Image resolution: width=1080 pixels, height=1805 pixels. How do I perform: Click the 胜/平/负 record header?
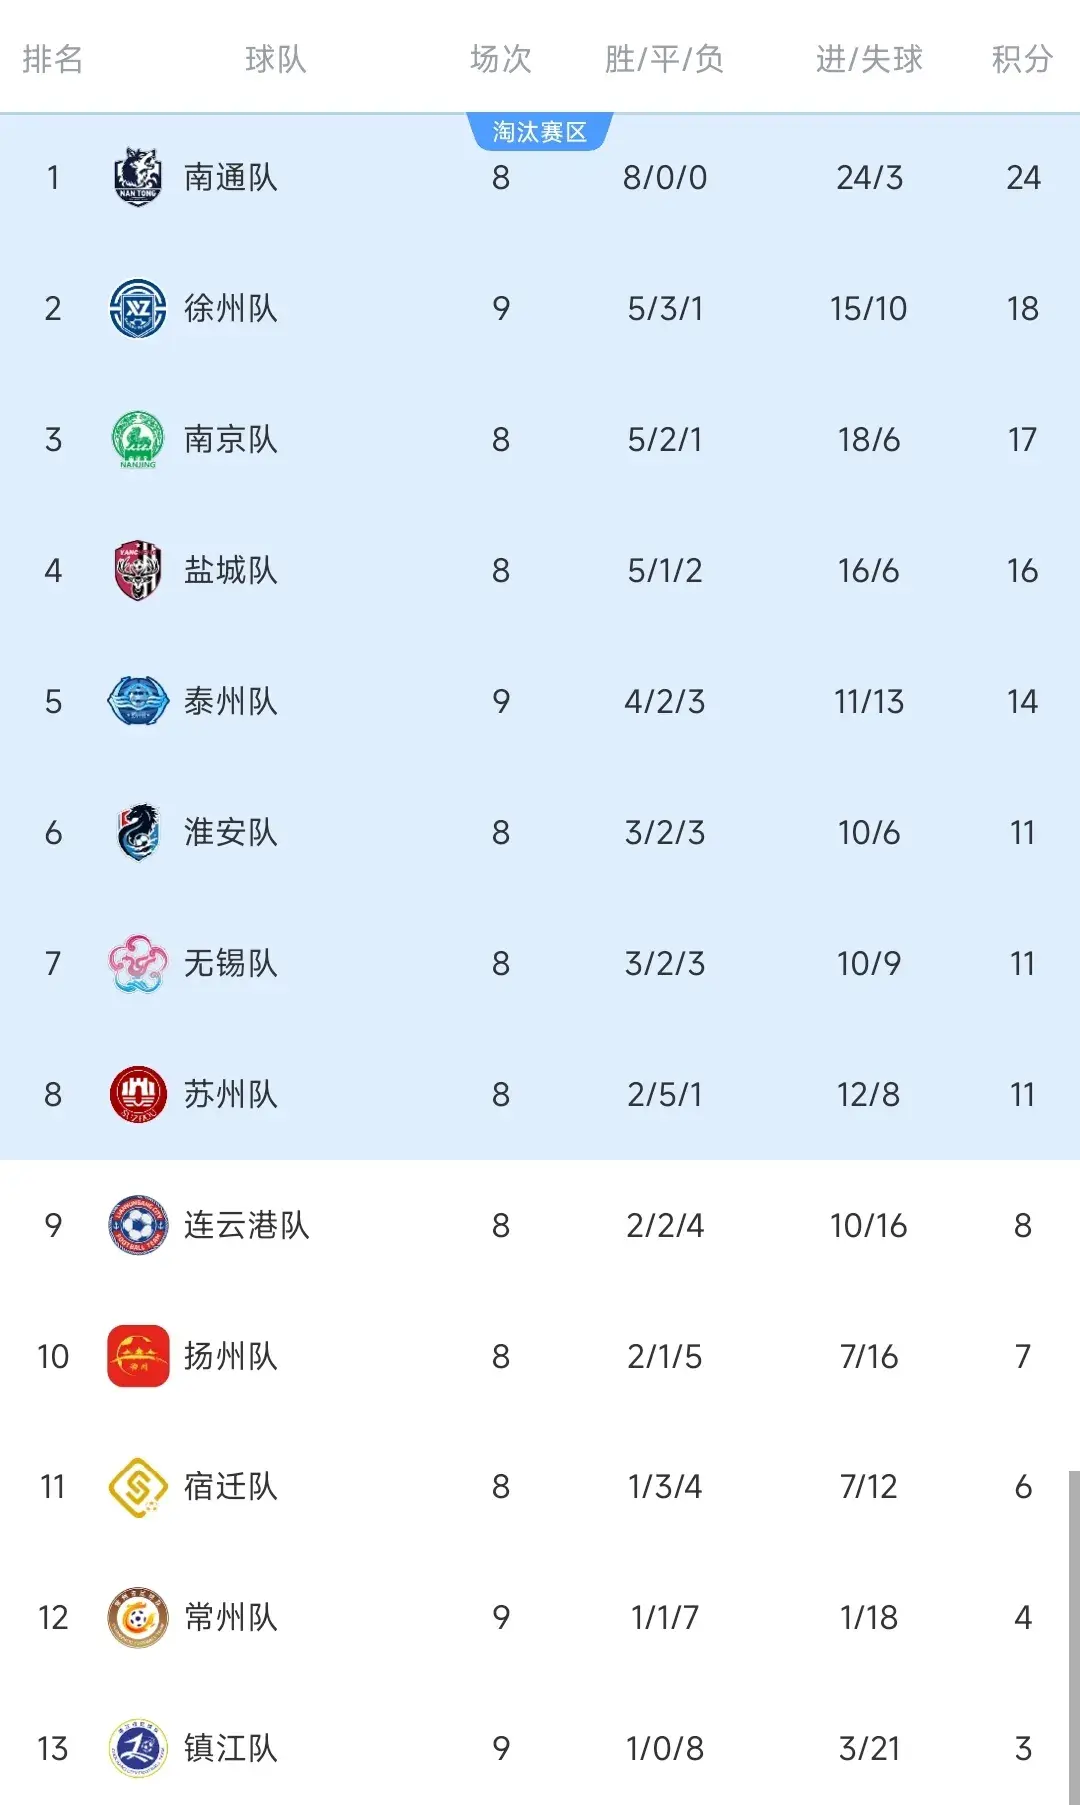(x=664, y=60)
